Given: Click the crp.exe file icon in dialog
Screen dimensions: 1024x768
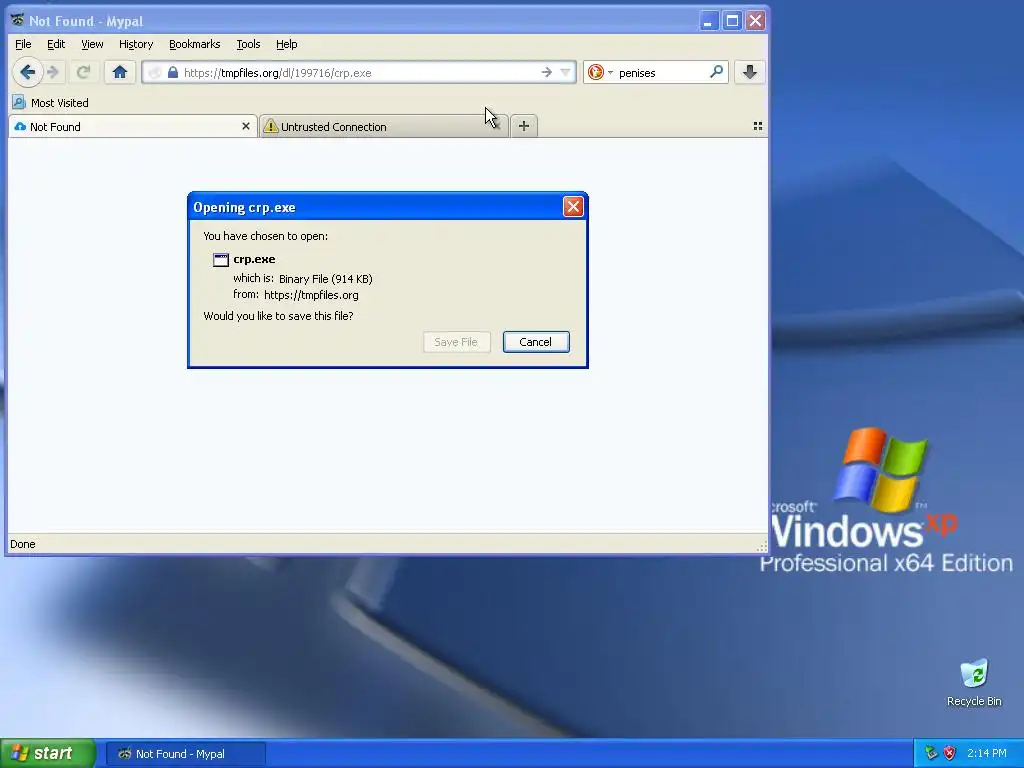Looking at the screenshot, I should click(x=221, y=260).
